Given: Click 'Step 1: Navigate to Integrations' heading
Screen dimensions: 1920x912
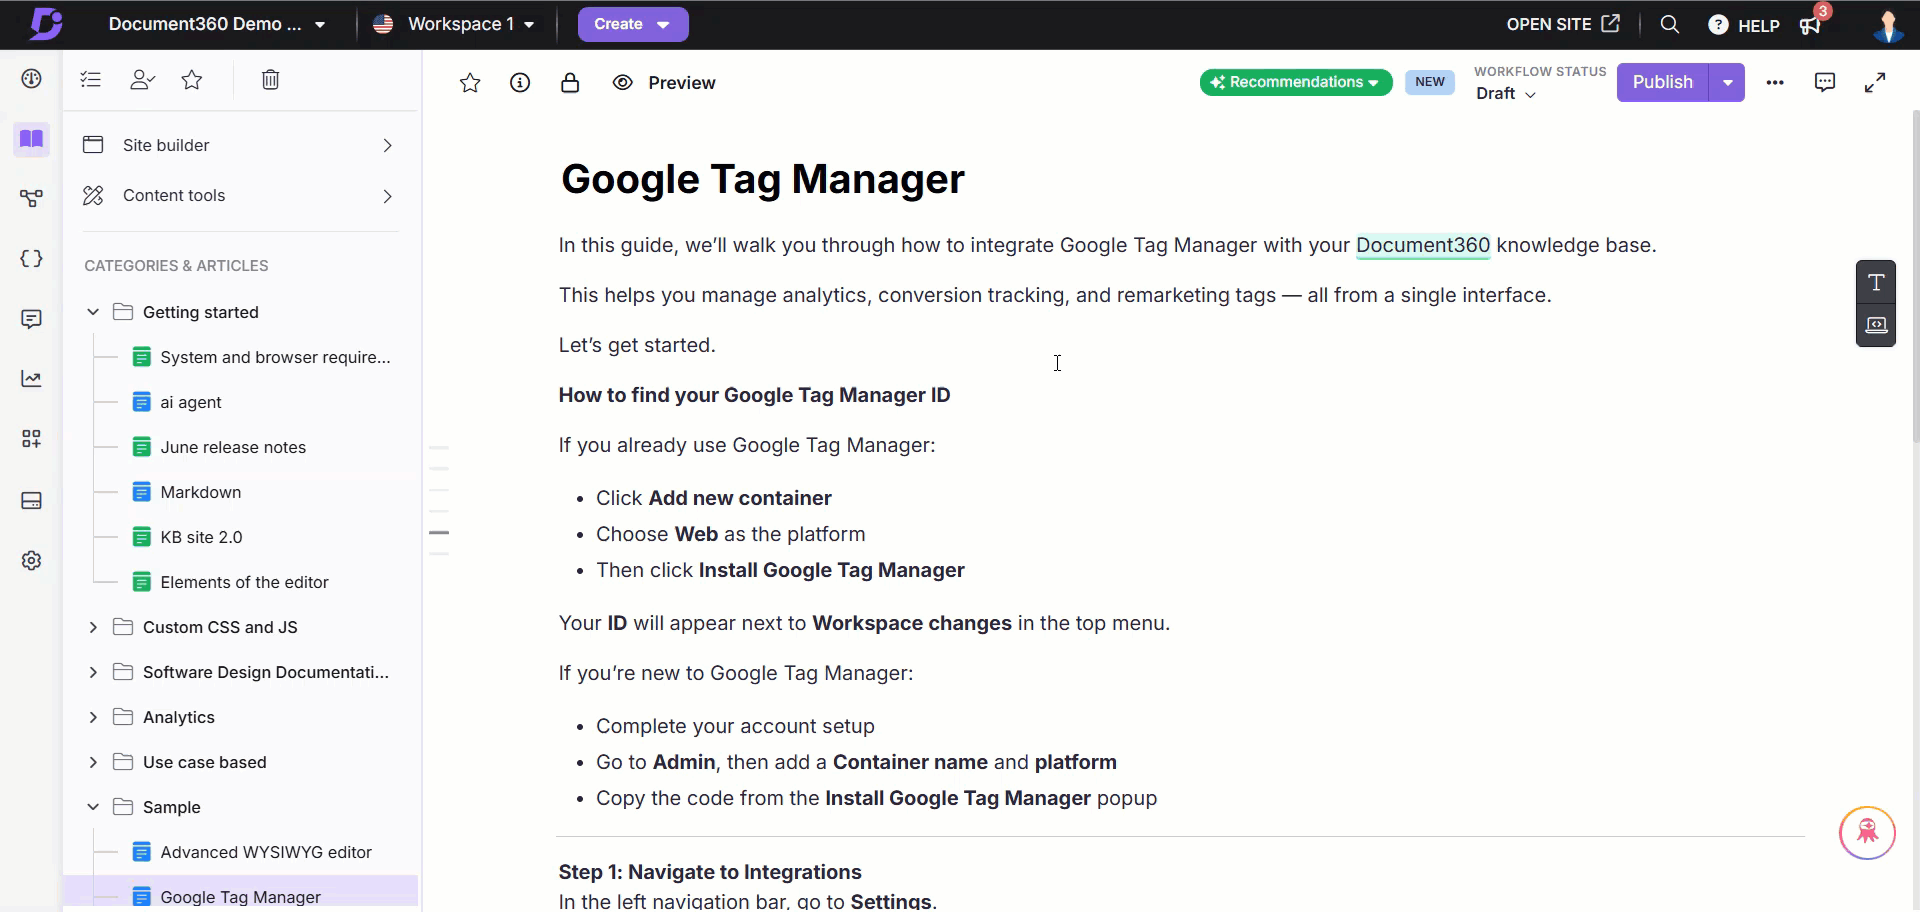Looking at the screenshot, I should 710,872.
